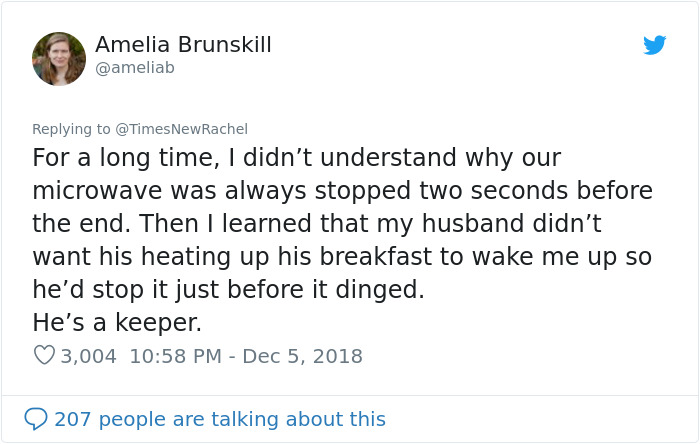Click the Twitter bird logo
The width and height of the screenshot is (700, 444).
(655, 45)
